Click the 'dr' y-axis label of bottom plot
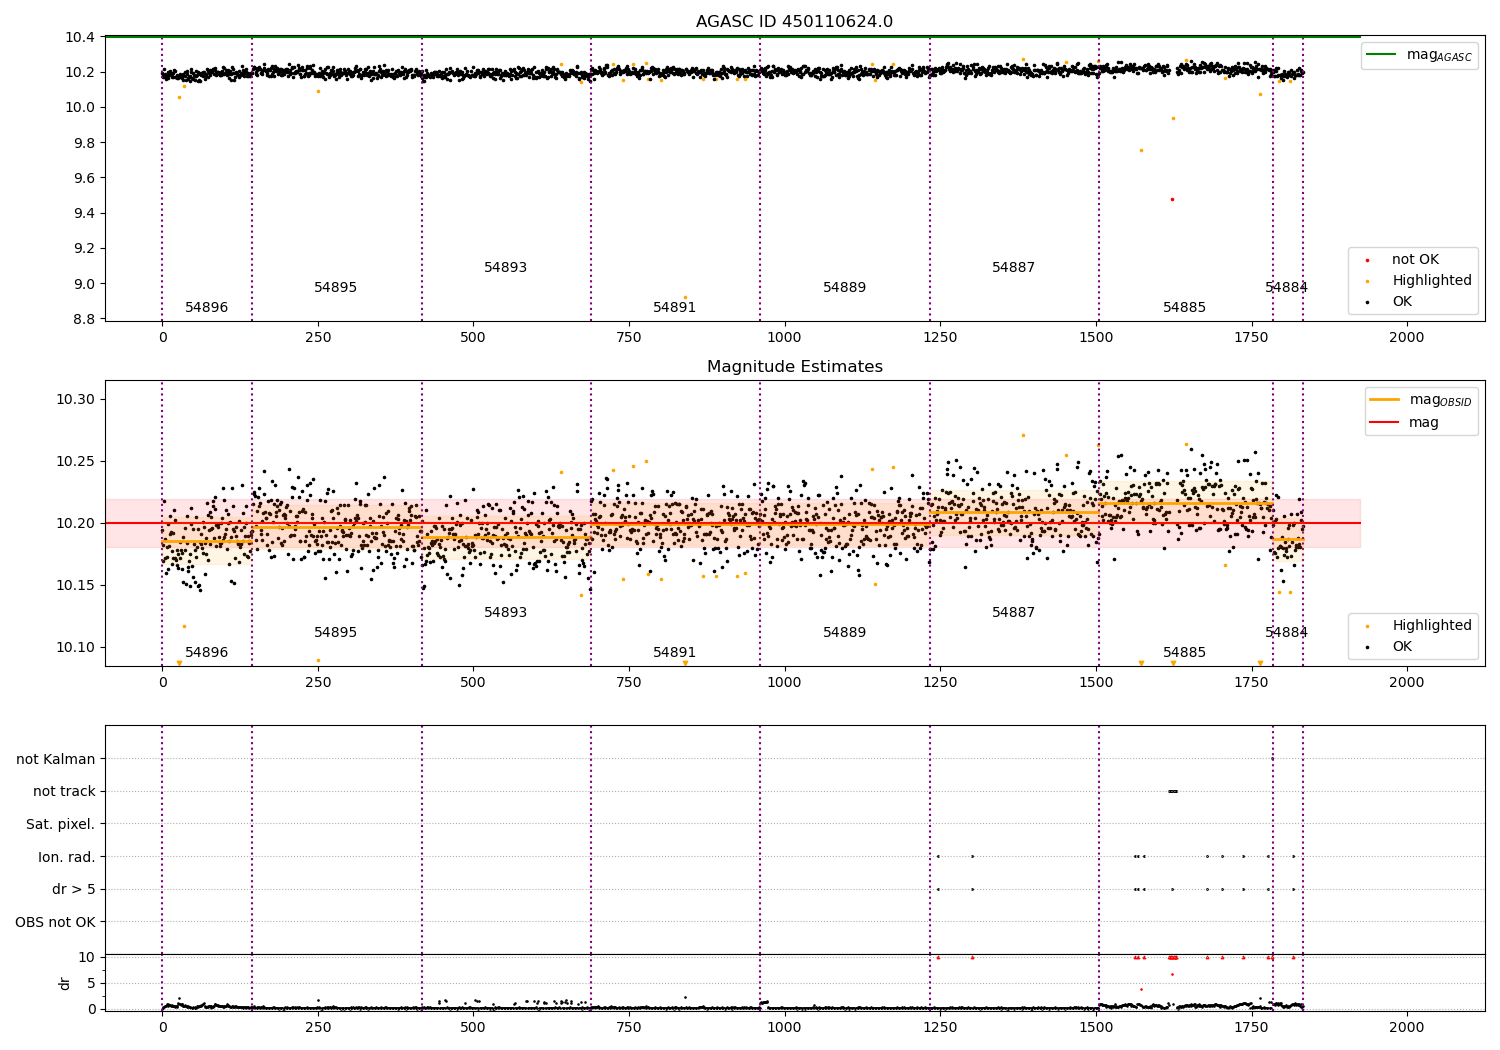Viewport: 1500px width, 1050px height. 65,983
